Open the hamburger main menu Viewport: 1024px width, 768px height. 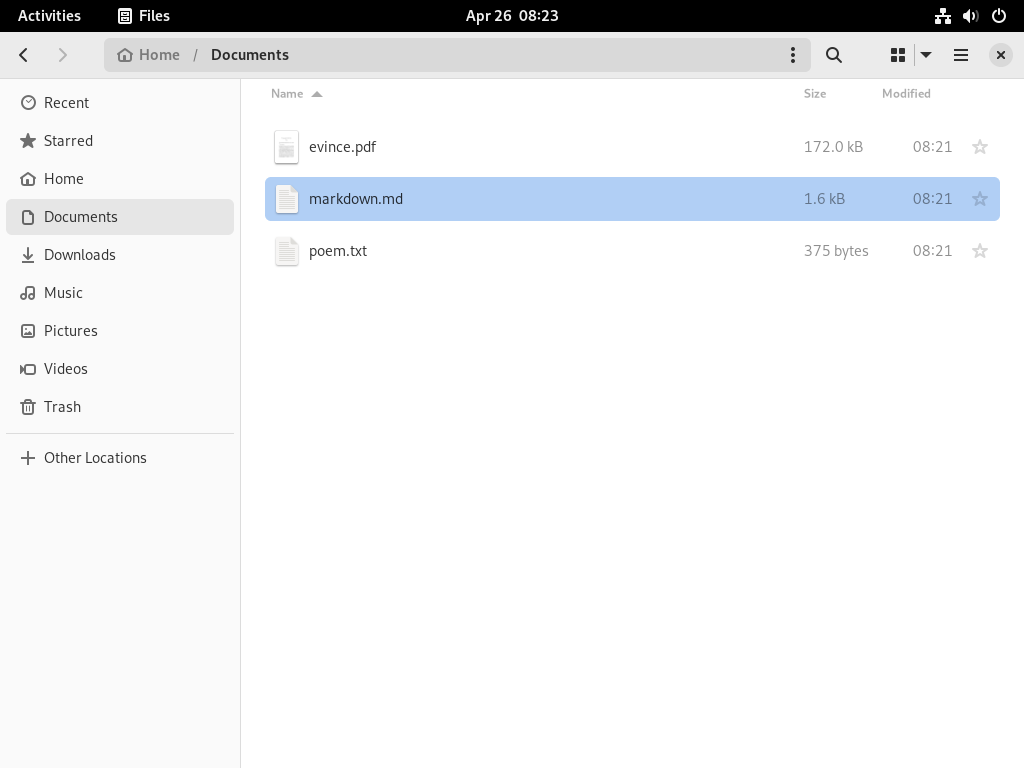[x=961, y=55]
